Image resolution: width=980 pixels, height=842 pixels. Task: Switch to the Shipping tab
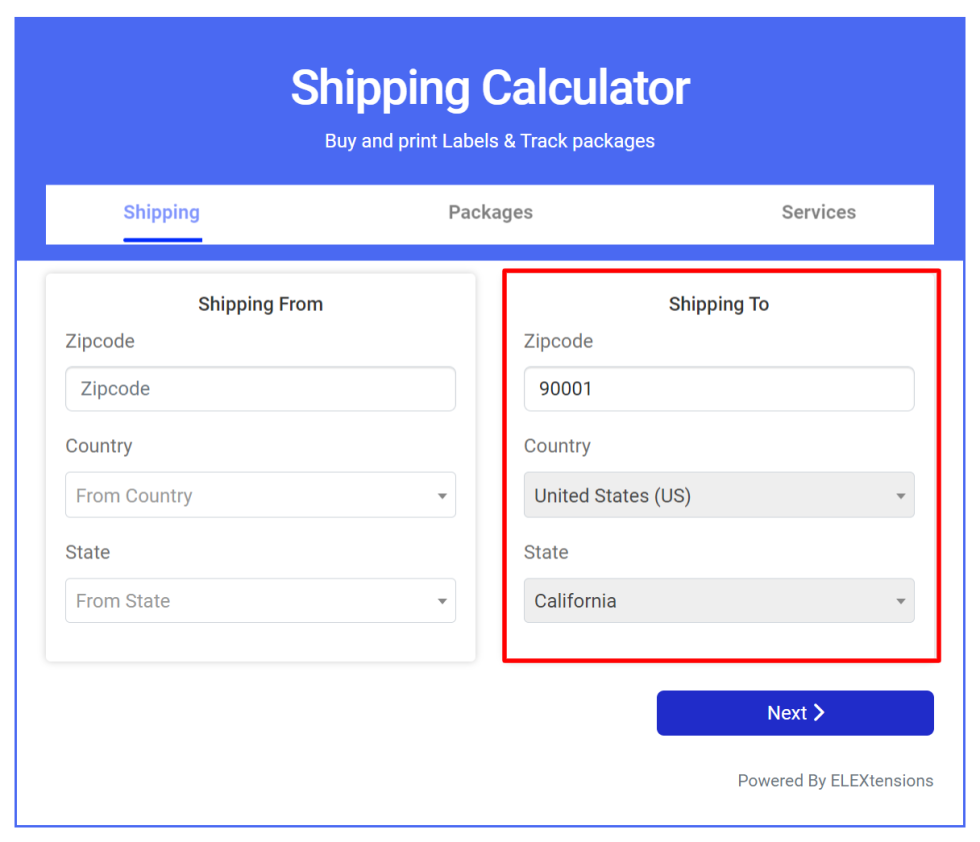[x=162, y=213]
